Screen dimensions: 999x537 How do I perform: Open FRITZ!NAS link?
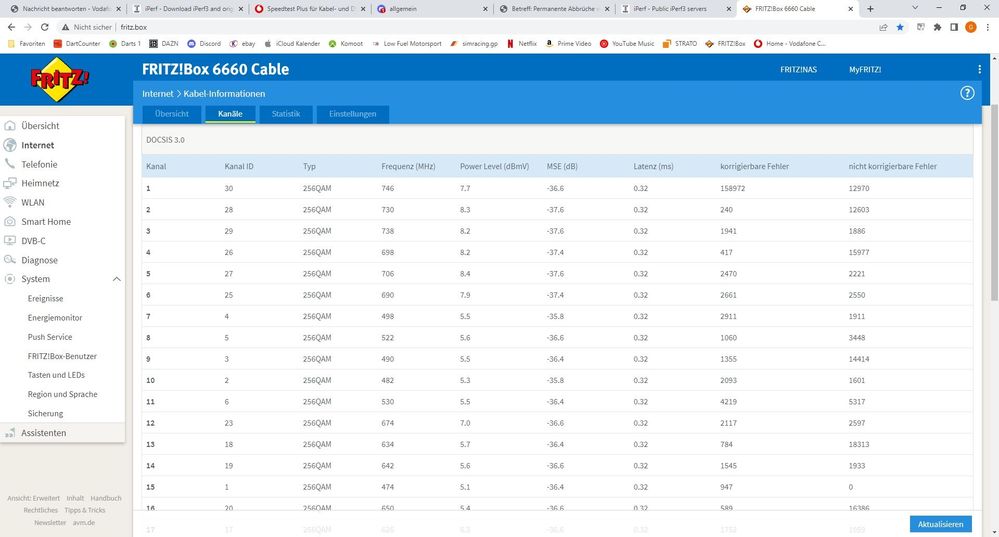point(798,69)
